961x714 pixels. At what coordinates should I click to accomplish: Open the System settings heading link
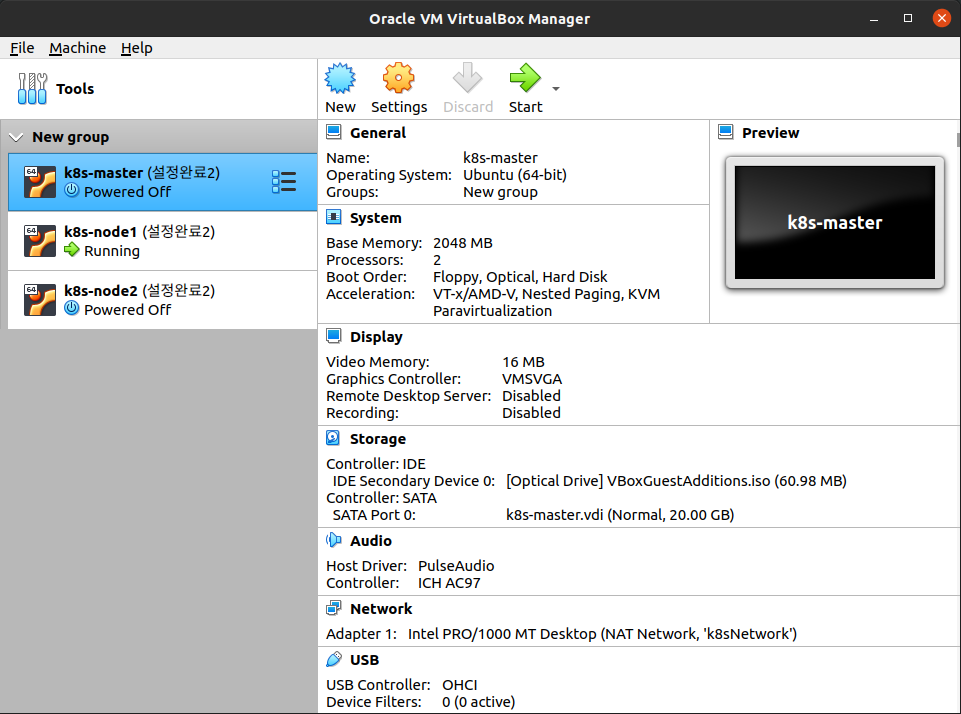pyautogui.click(x=376, y=218)
